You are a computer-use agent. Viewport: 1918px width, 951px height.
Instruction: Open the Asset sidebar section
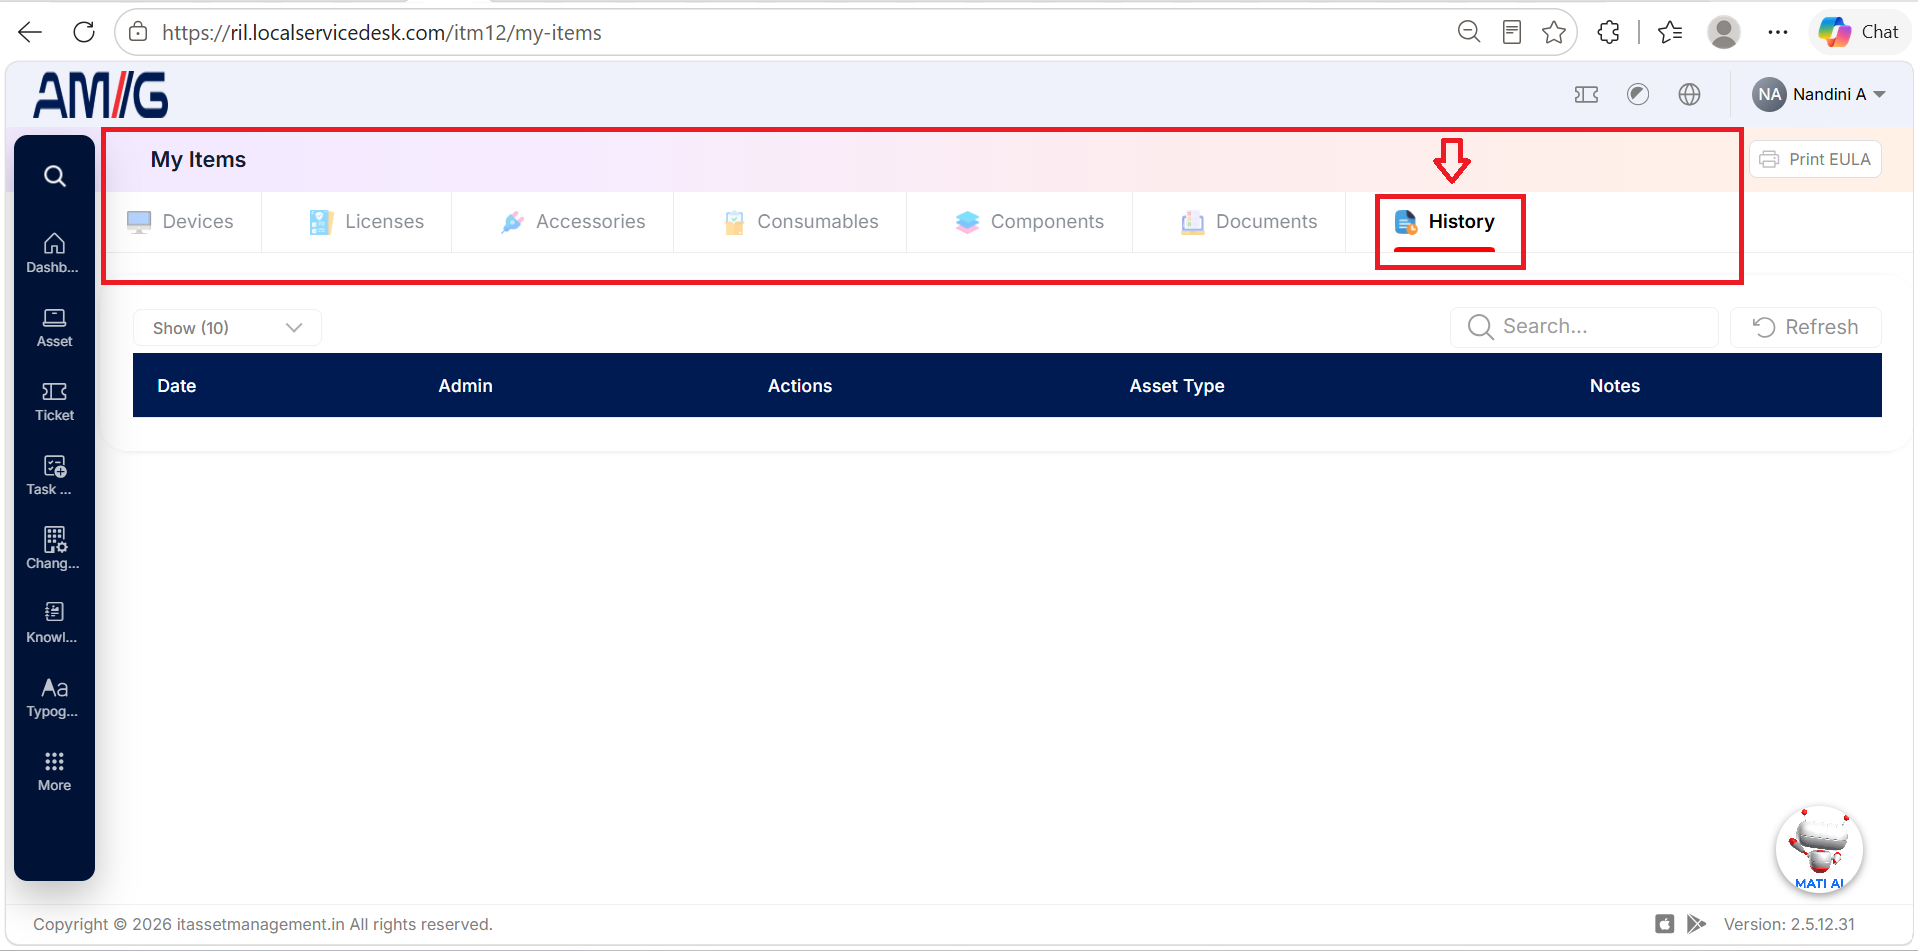(54, 327)
